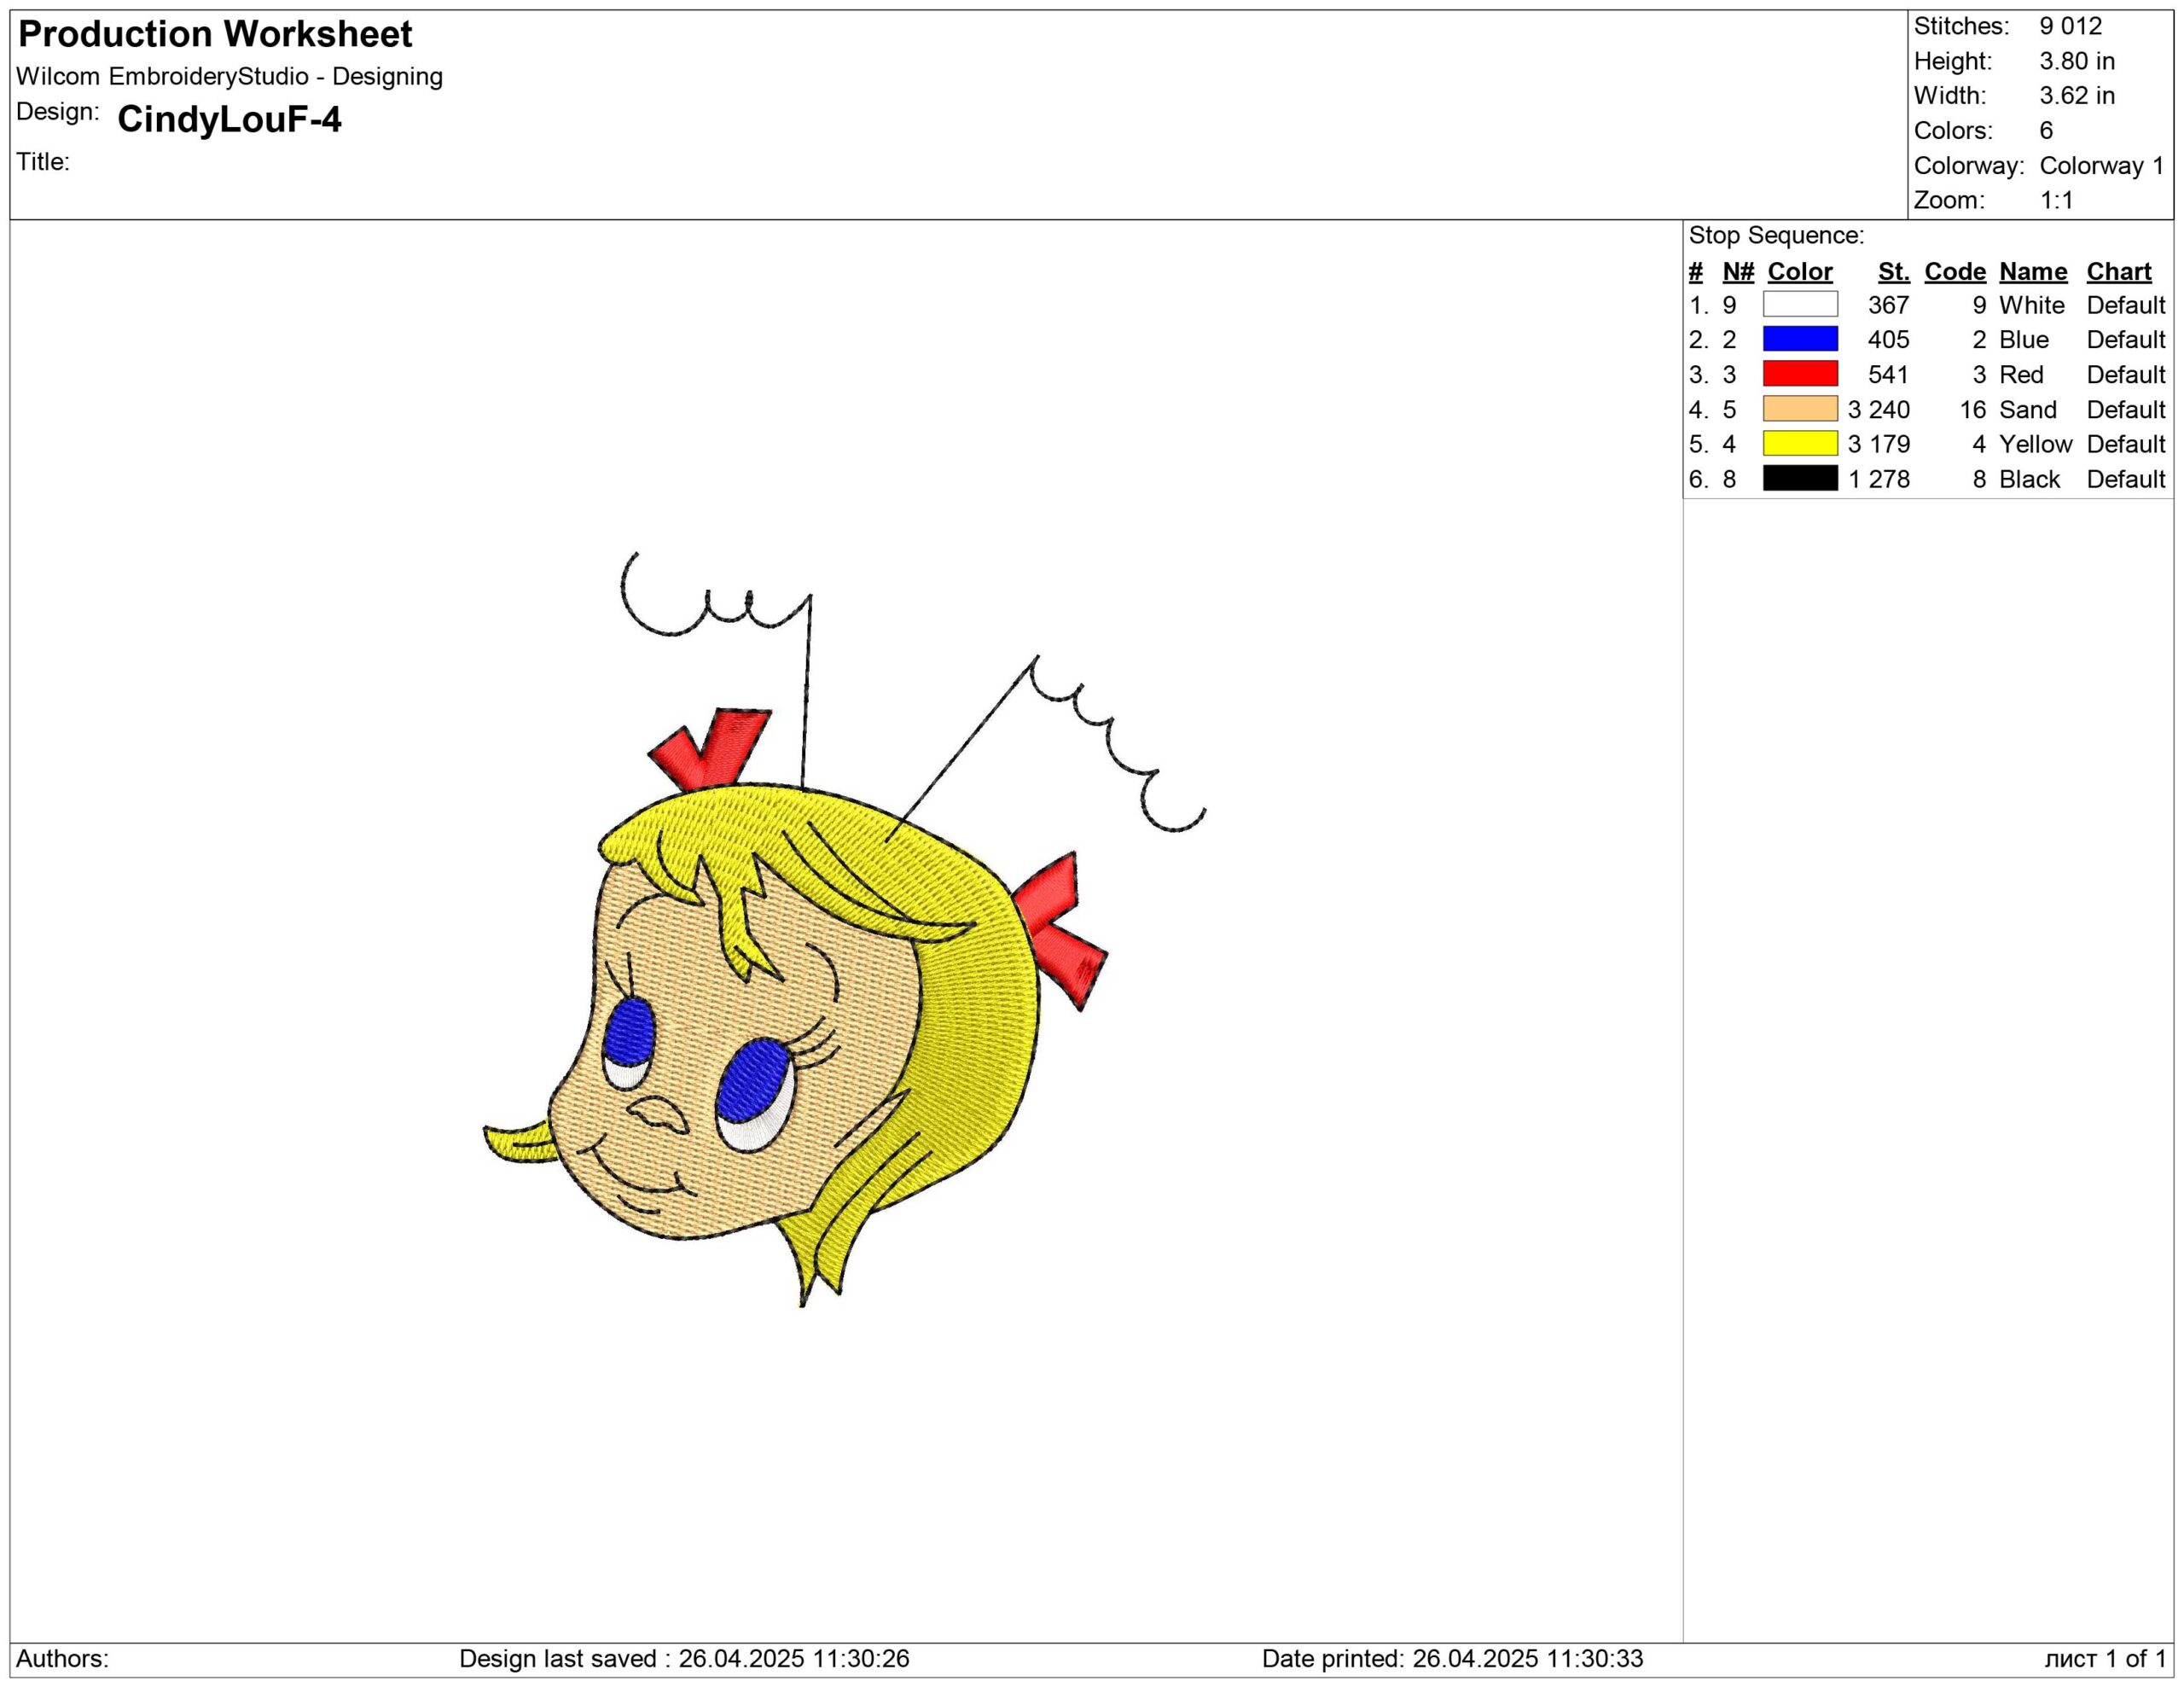The image size is (2184, 1681).
Task: Click the Colorway 1 value
Action: click(x=2101, y=165)
